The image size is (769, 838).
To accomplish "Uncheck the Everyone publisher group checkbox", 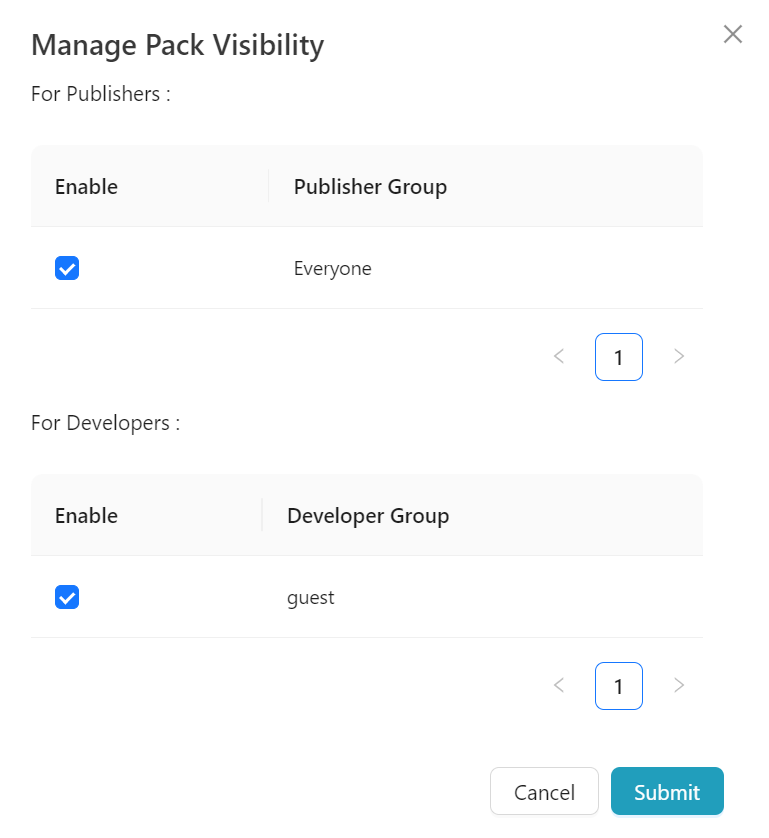I will tap(67, 268).
